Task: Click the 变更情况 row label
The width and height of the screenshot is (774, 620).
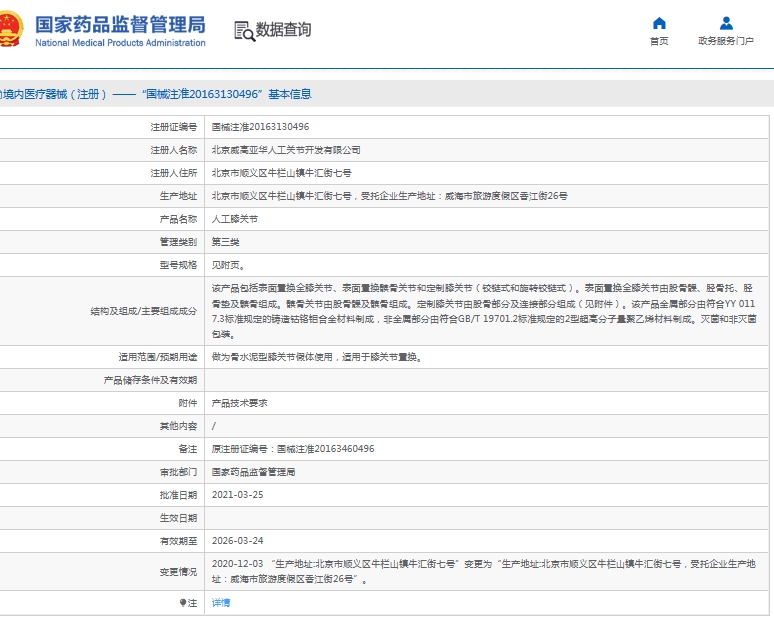Action: click(178, 572)
